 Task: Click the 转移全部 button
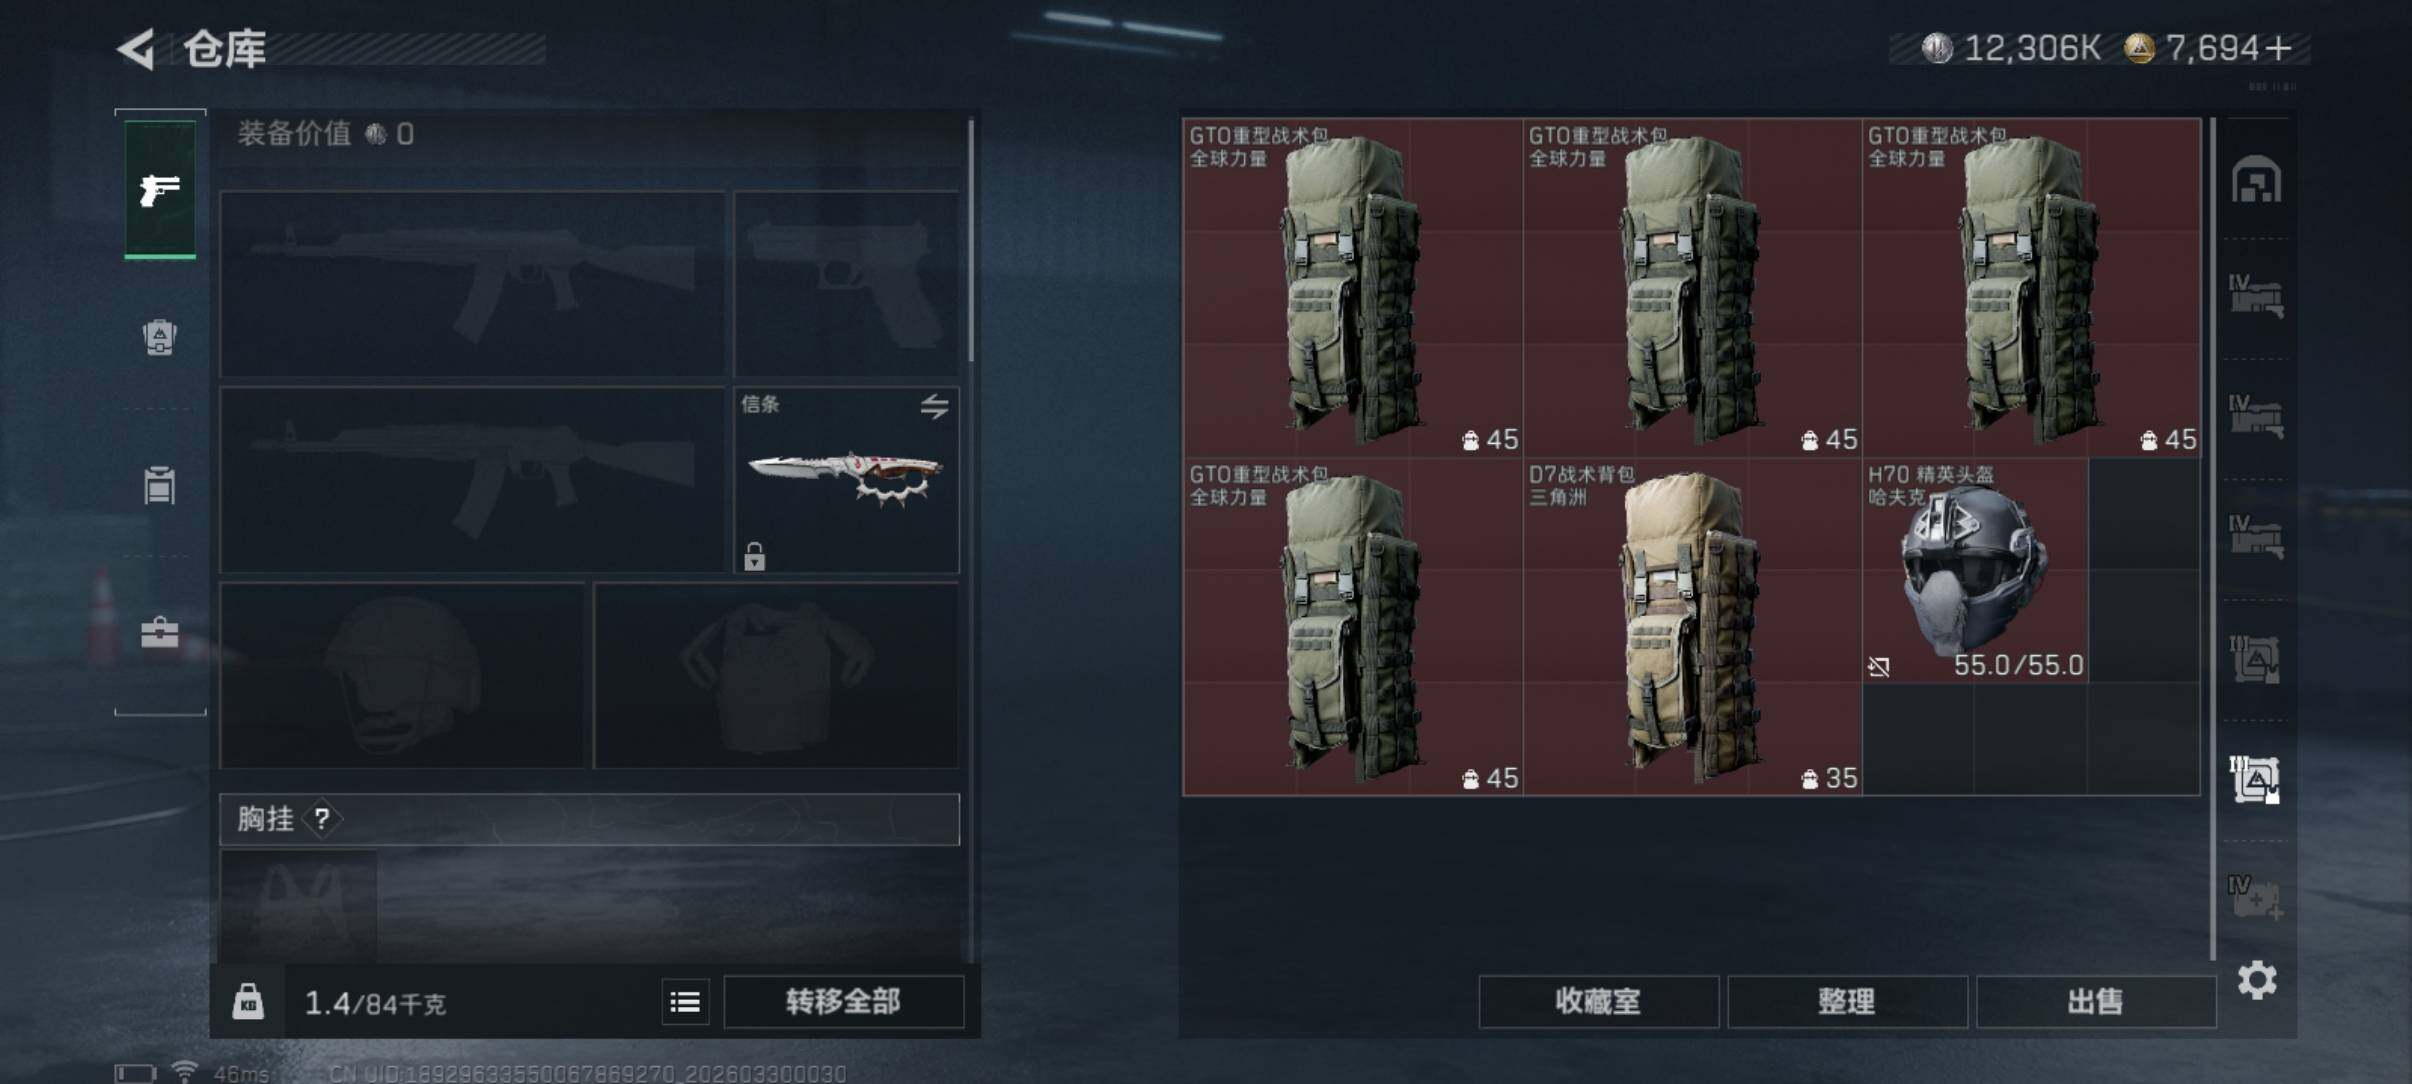843,1002
